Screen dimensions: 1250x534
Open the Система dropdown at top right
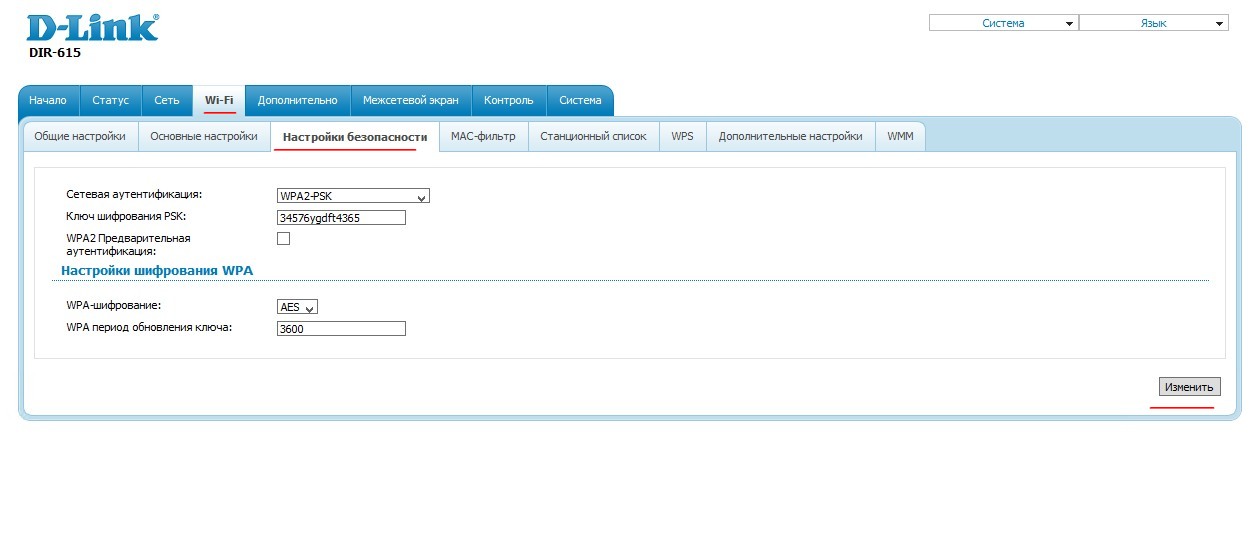pos(1003,23)
